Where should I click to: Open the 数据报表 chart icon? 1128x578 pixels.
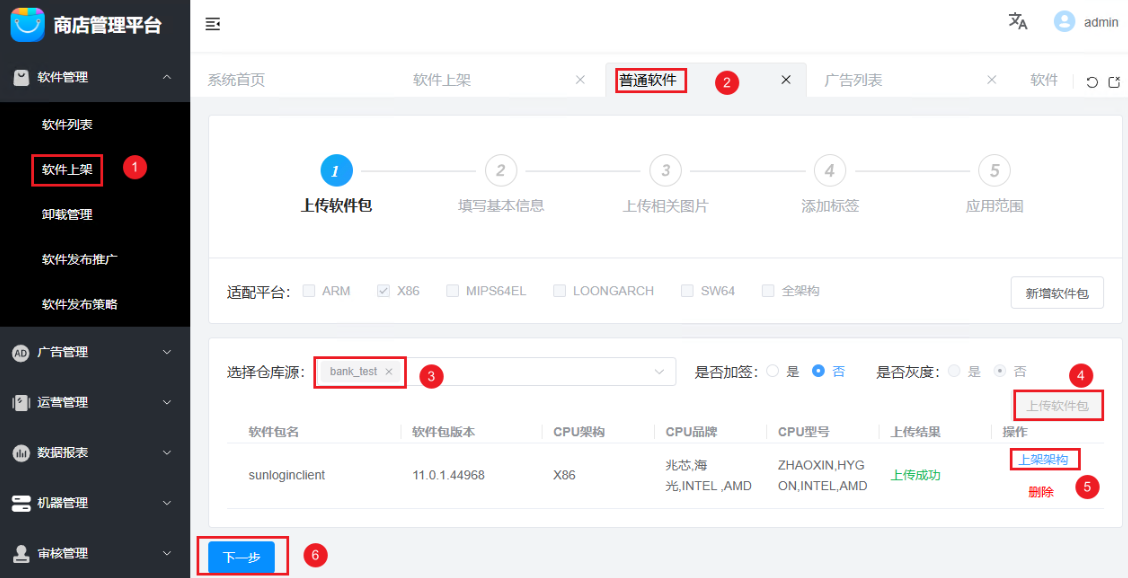pyautogui.click(x=23, y=453)
